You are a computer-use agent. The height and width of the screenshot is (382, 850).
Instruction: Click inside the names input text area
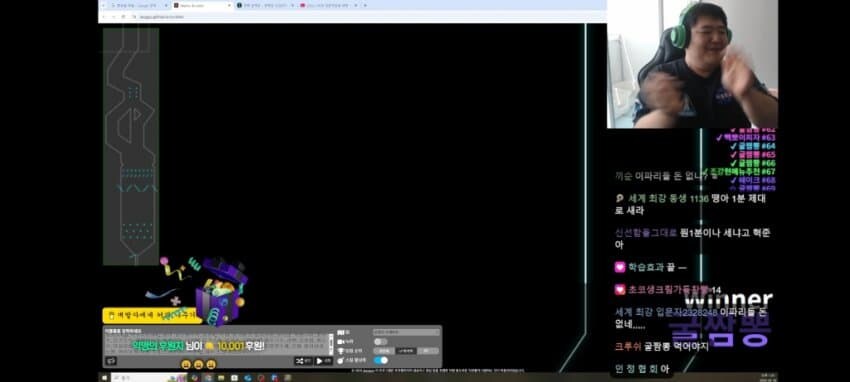217,344
